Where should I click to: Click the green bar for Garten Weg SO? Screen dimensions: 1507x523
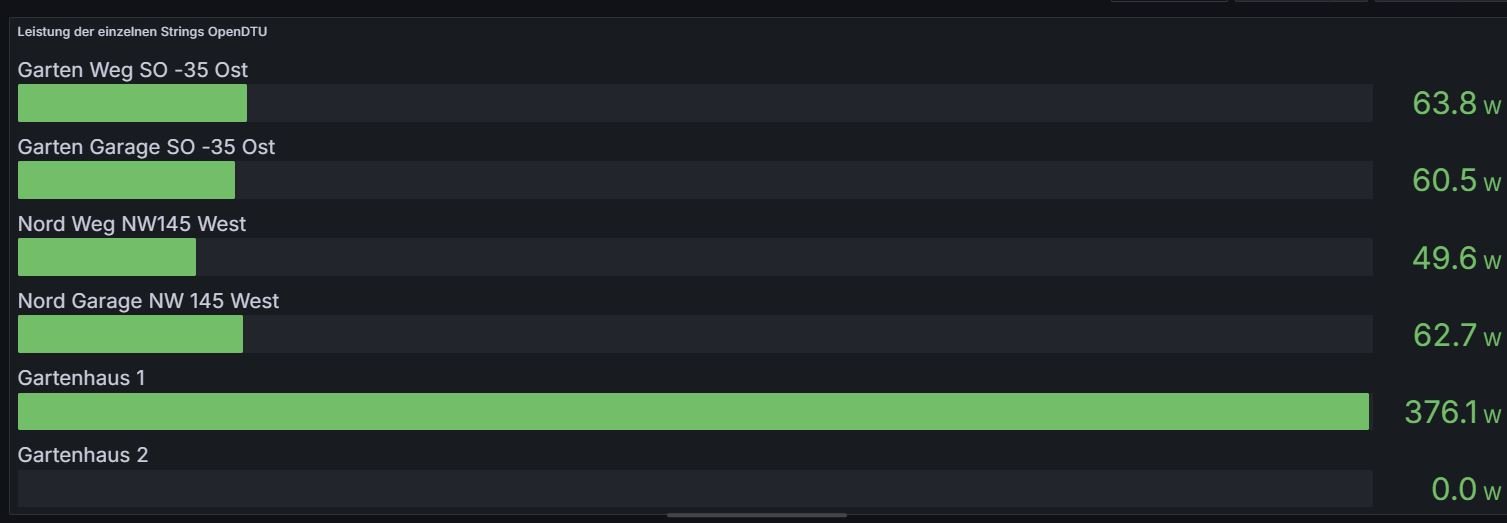pos(132,103)
